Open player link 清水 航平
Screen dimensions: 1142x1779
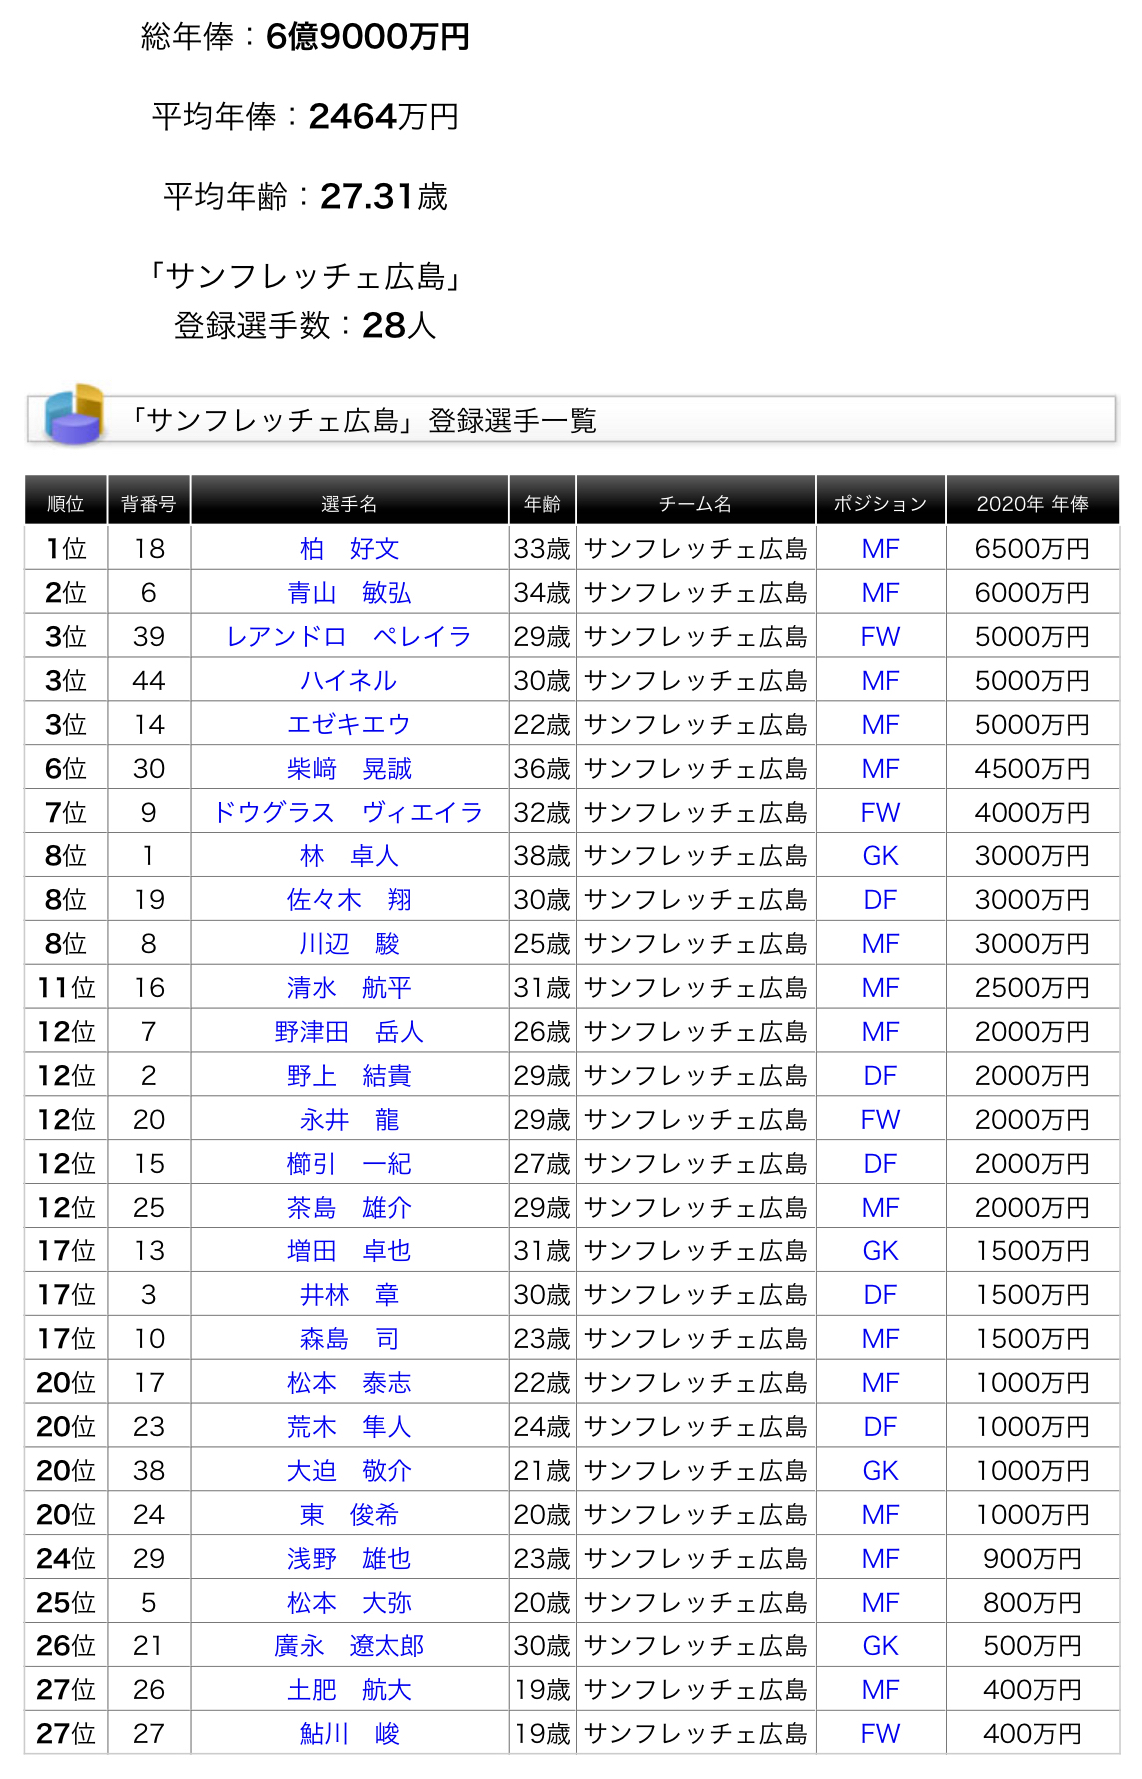click(x=349, y=988)
